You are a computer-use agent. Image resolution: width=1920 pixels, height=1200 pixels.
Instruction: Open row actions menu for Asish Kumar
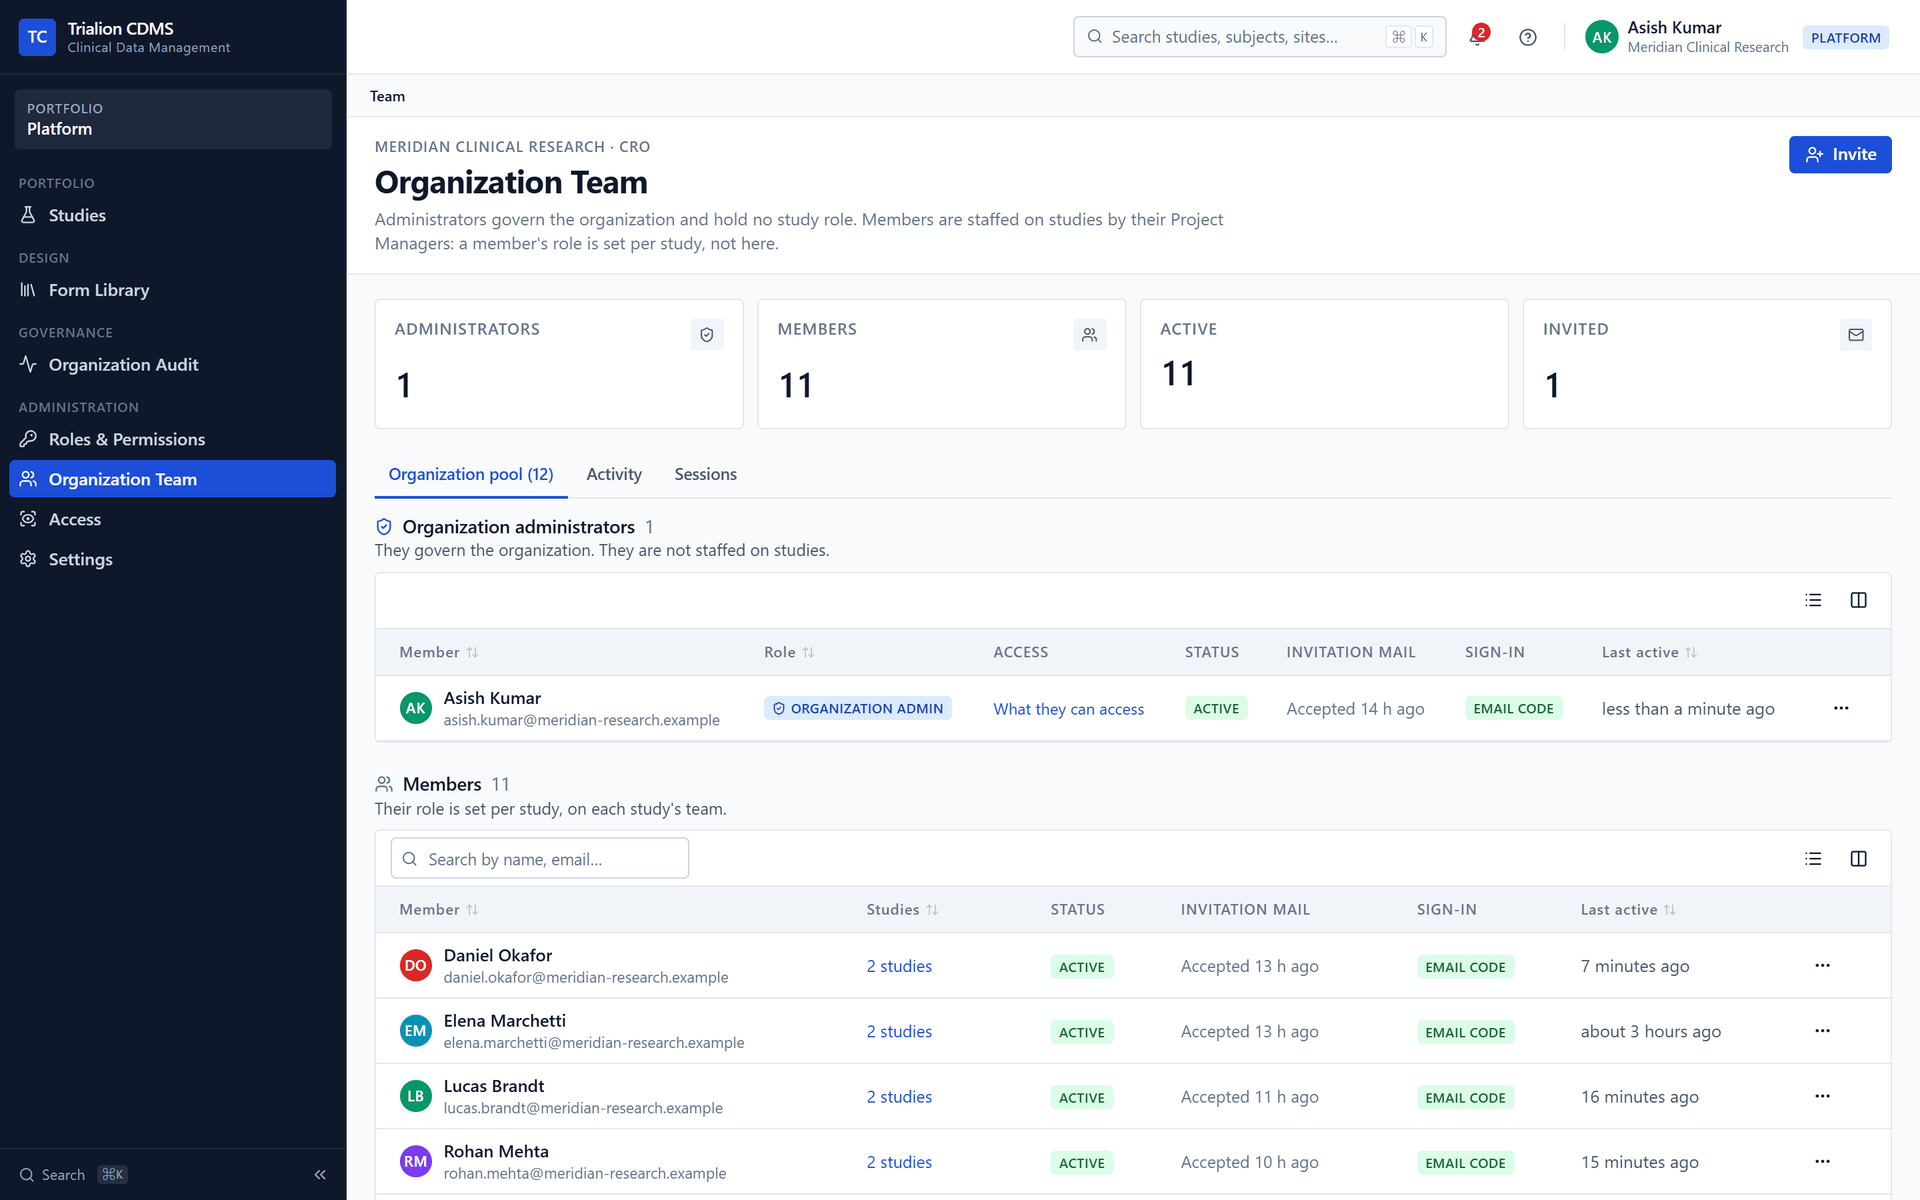point(1841,708)
